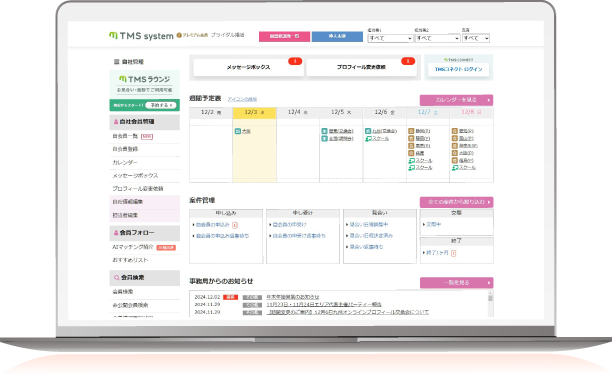Image resolution: width=612 pixels, height=375 pixels.
Task: Open メッセージボックス card
Action: tap(249, 67)
